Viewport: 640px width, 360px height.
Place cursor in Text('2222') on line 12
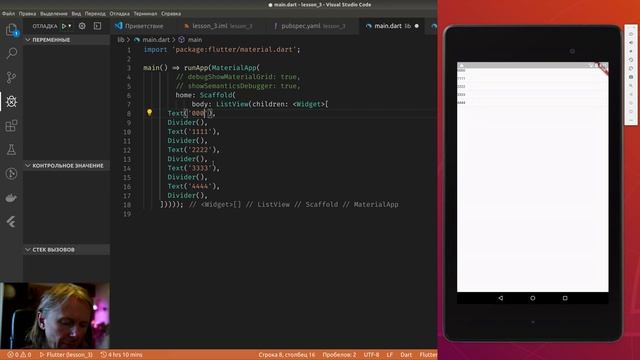193,150
